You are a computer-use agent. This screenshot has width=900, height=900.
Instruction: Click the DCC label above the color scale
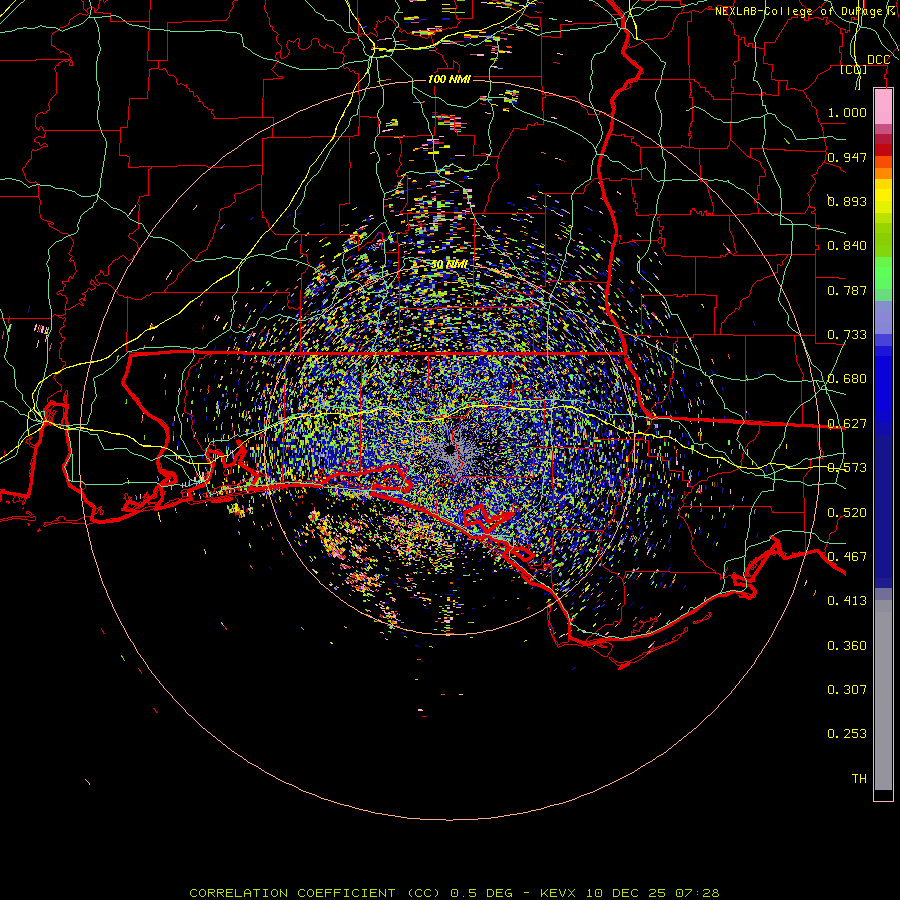click(x=878, y=60)
